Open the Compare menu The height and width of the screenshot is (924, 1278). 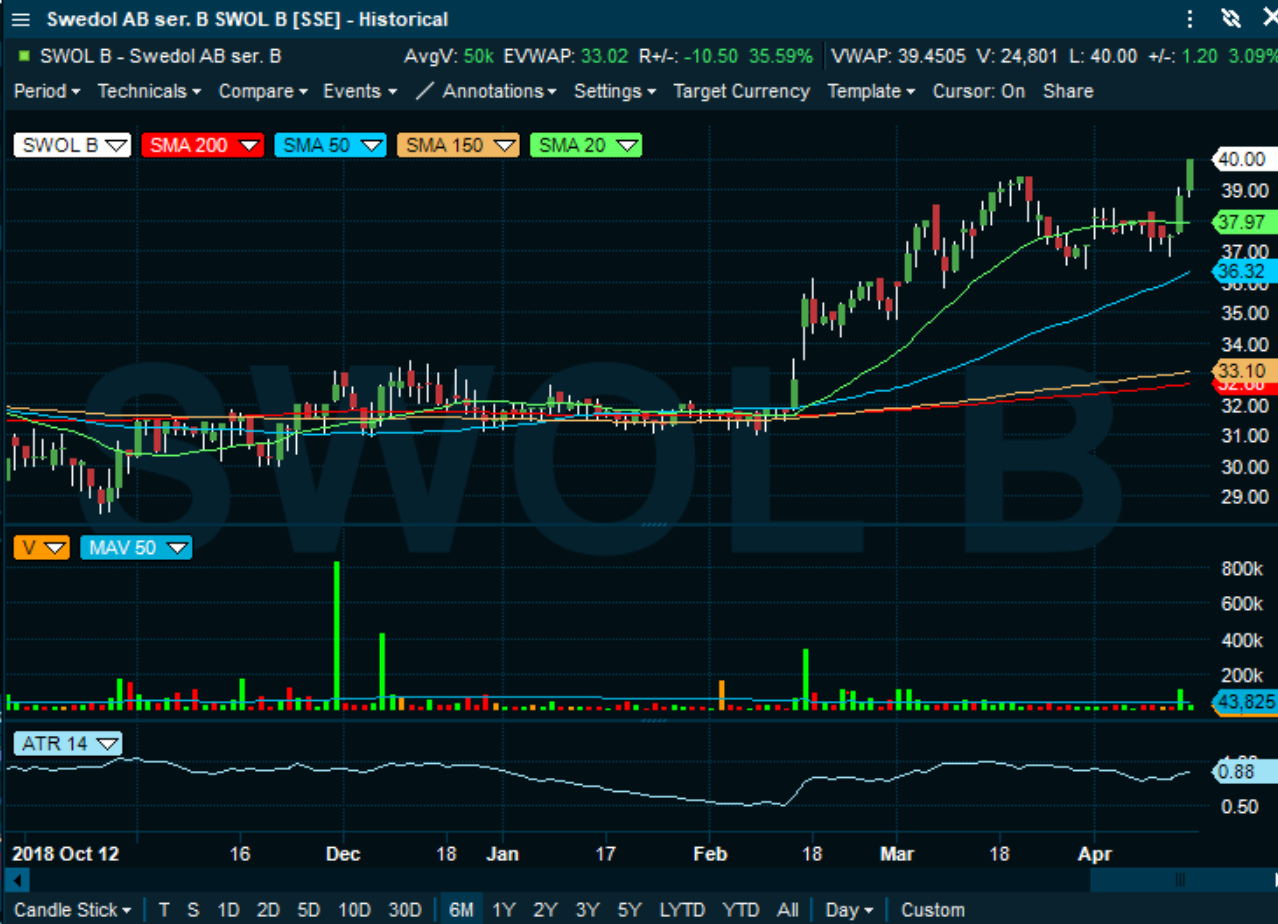(263, 91)
